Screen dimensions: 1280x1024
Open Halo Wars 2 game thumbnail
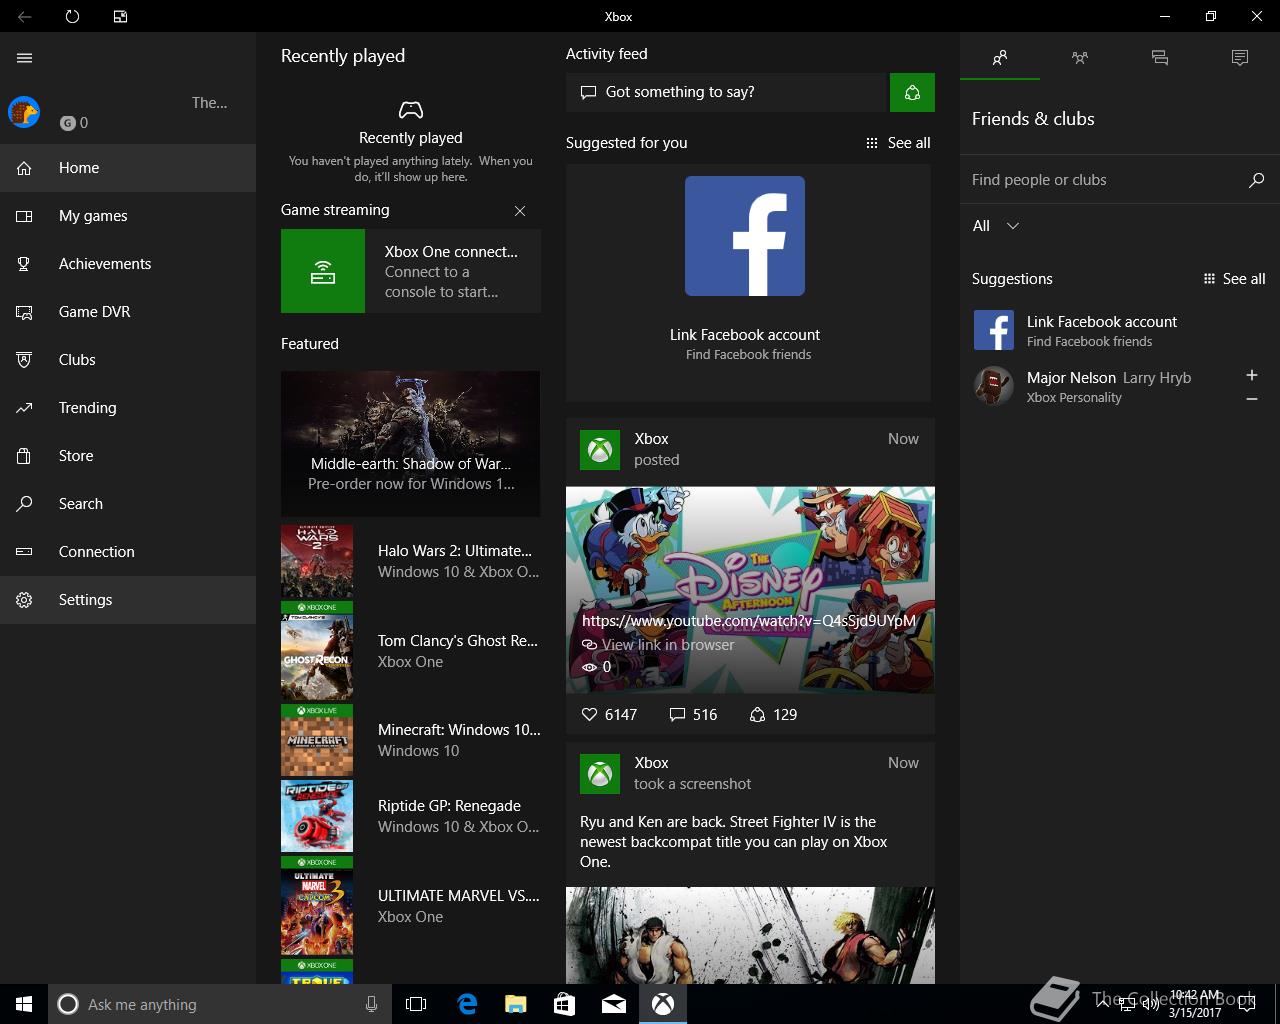[317, 561]
